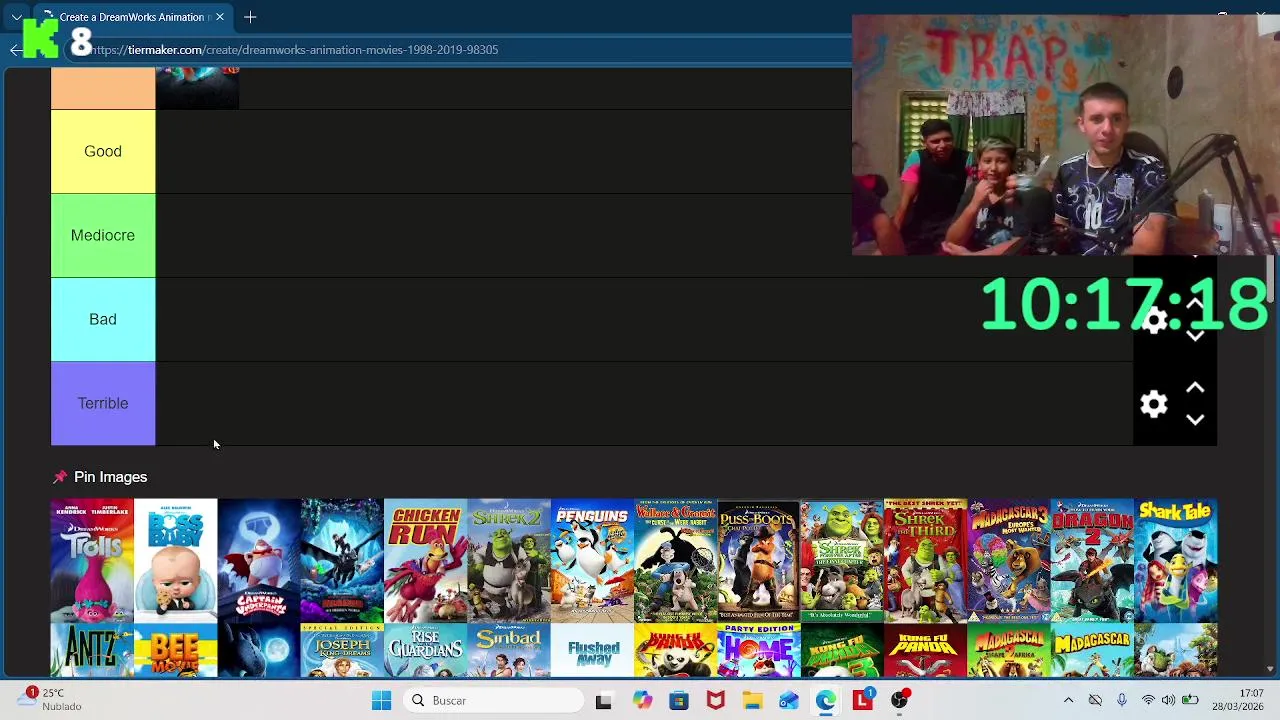Go back to the previous page
The width and height of the screenshot is (1280, 720).
tap(16, 49)
